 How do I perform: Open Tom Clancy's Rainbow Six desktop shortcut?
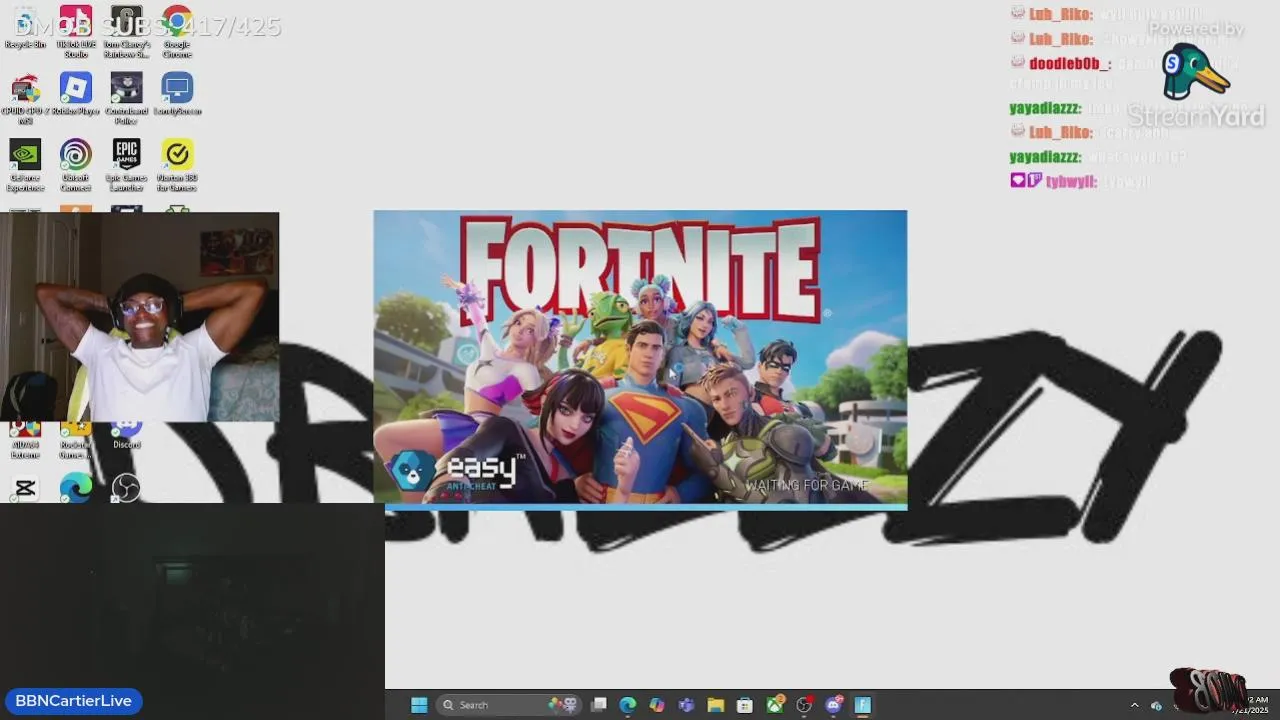[x=127, y=32]
